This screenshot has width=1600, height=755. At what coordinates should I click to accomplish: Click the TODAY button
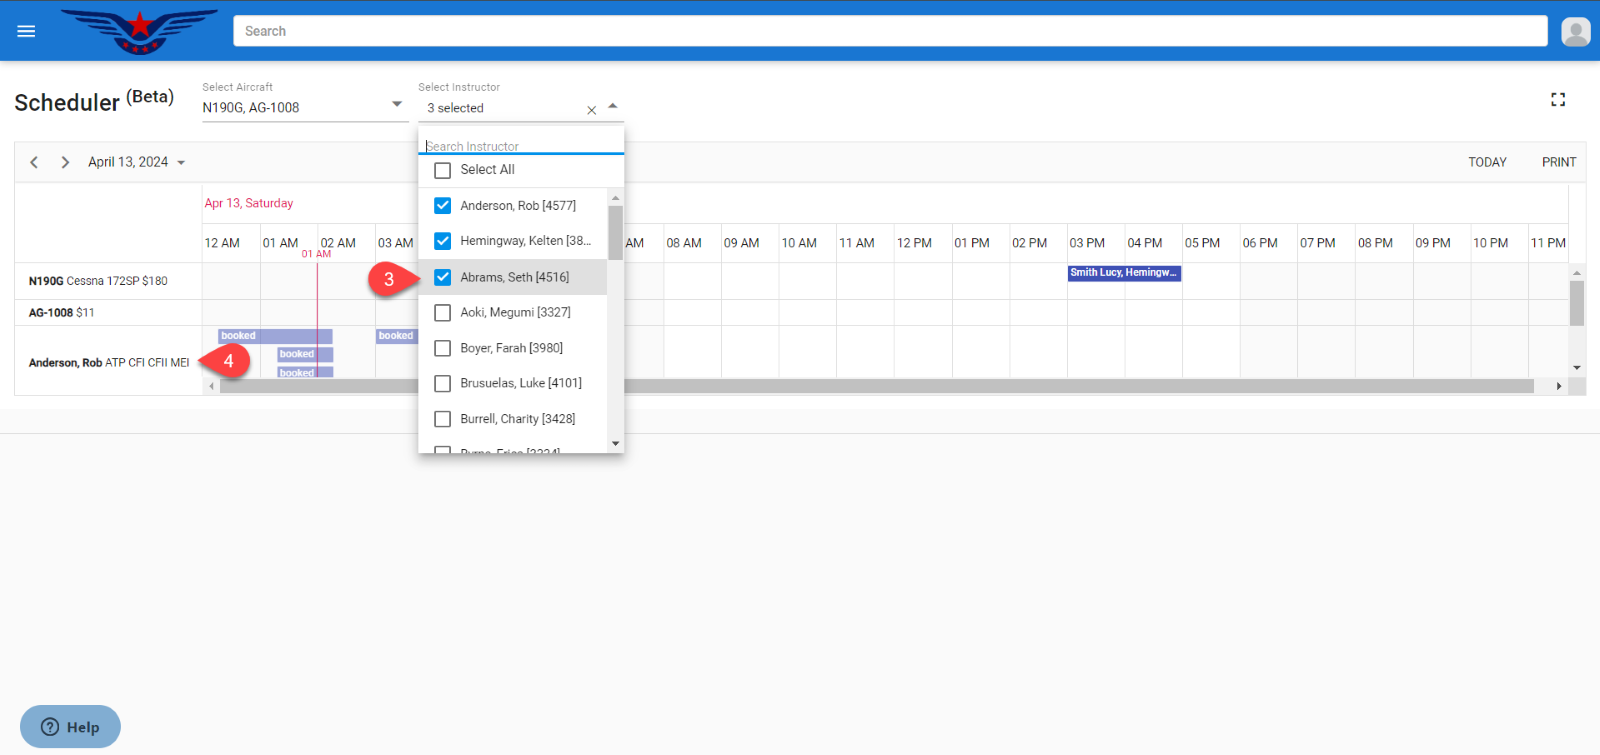(x=1486, y=162)
